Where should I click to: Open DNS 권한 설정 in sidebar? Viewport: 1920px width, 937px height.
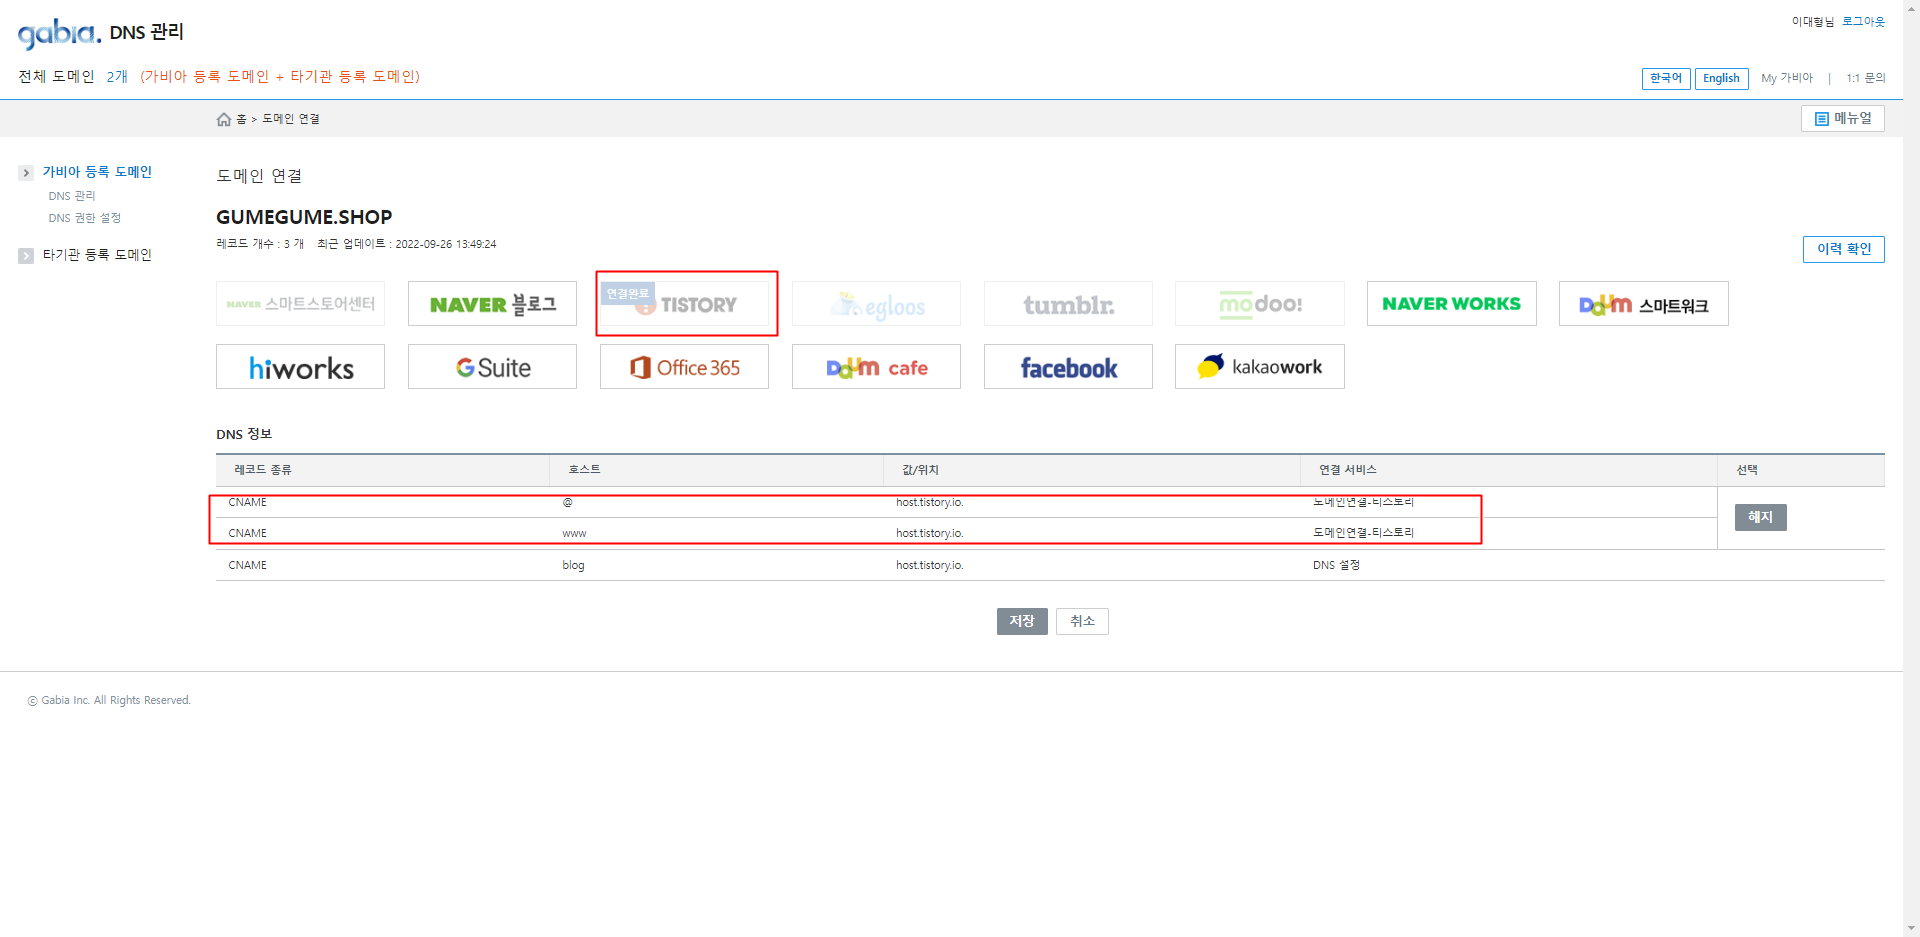85,218
